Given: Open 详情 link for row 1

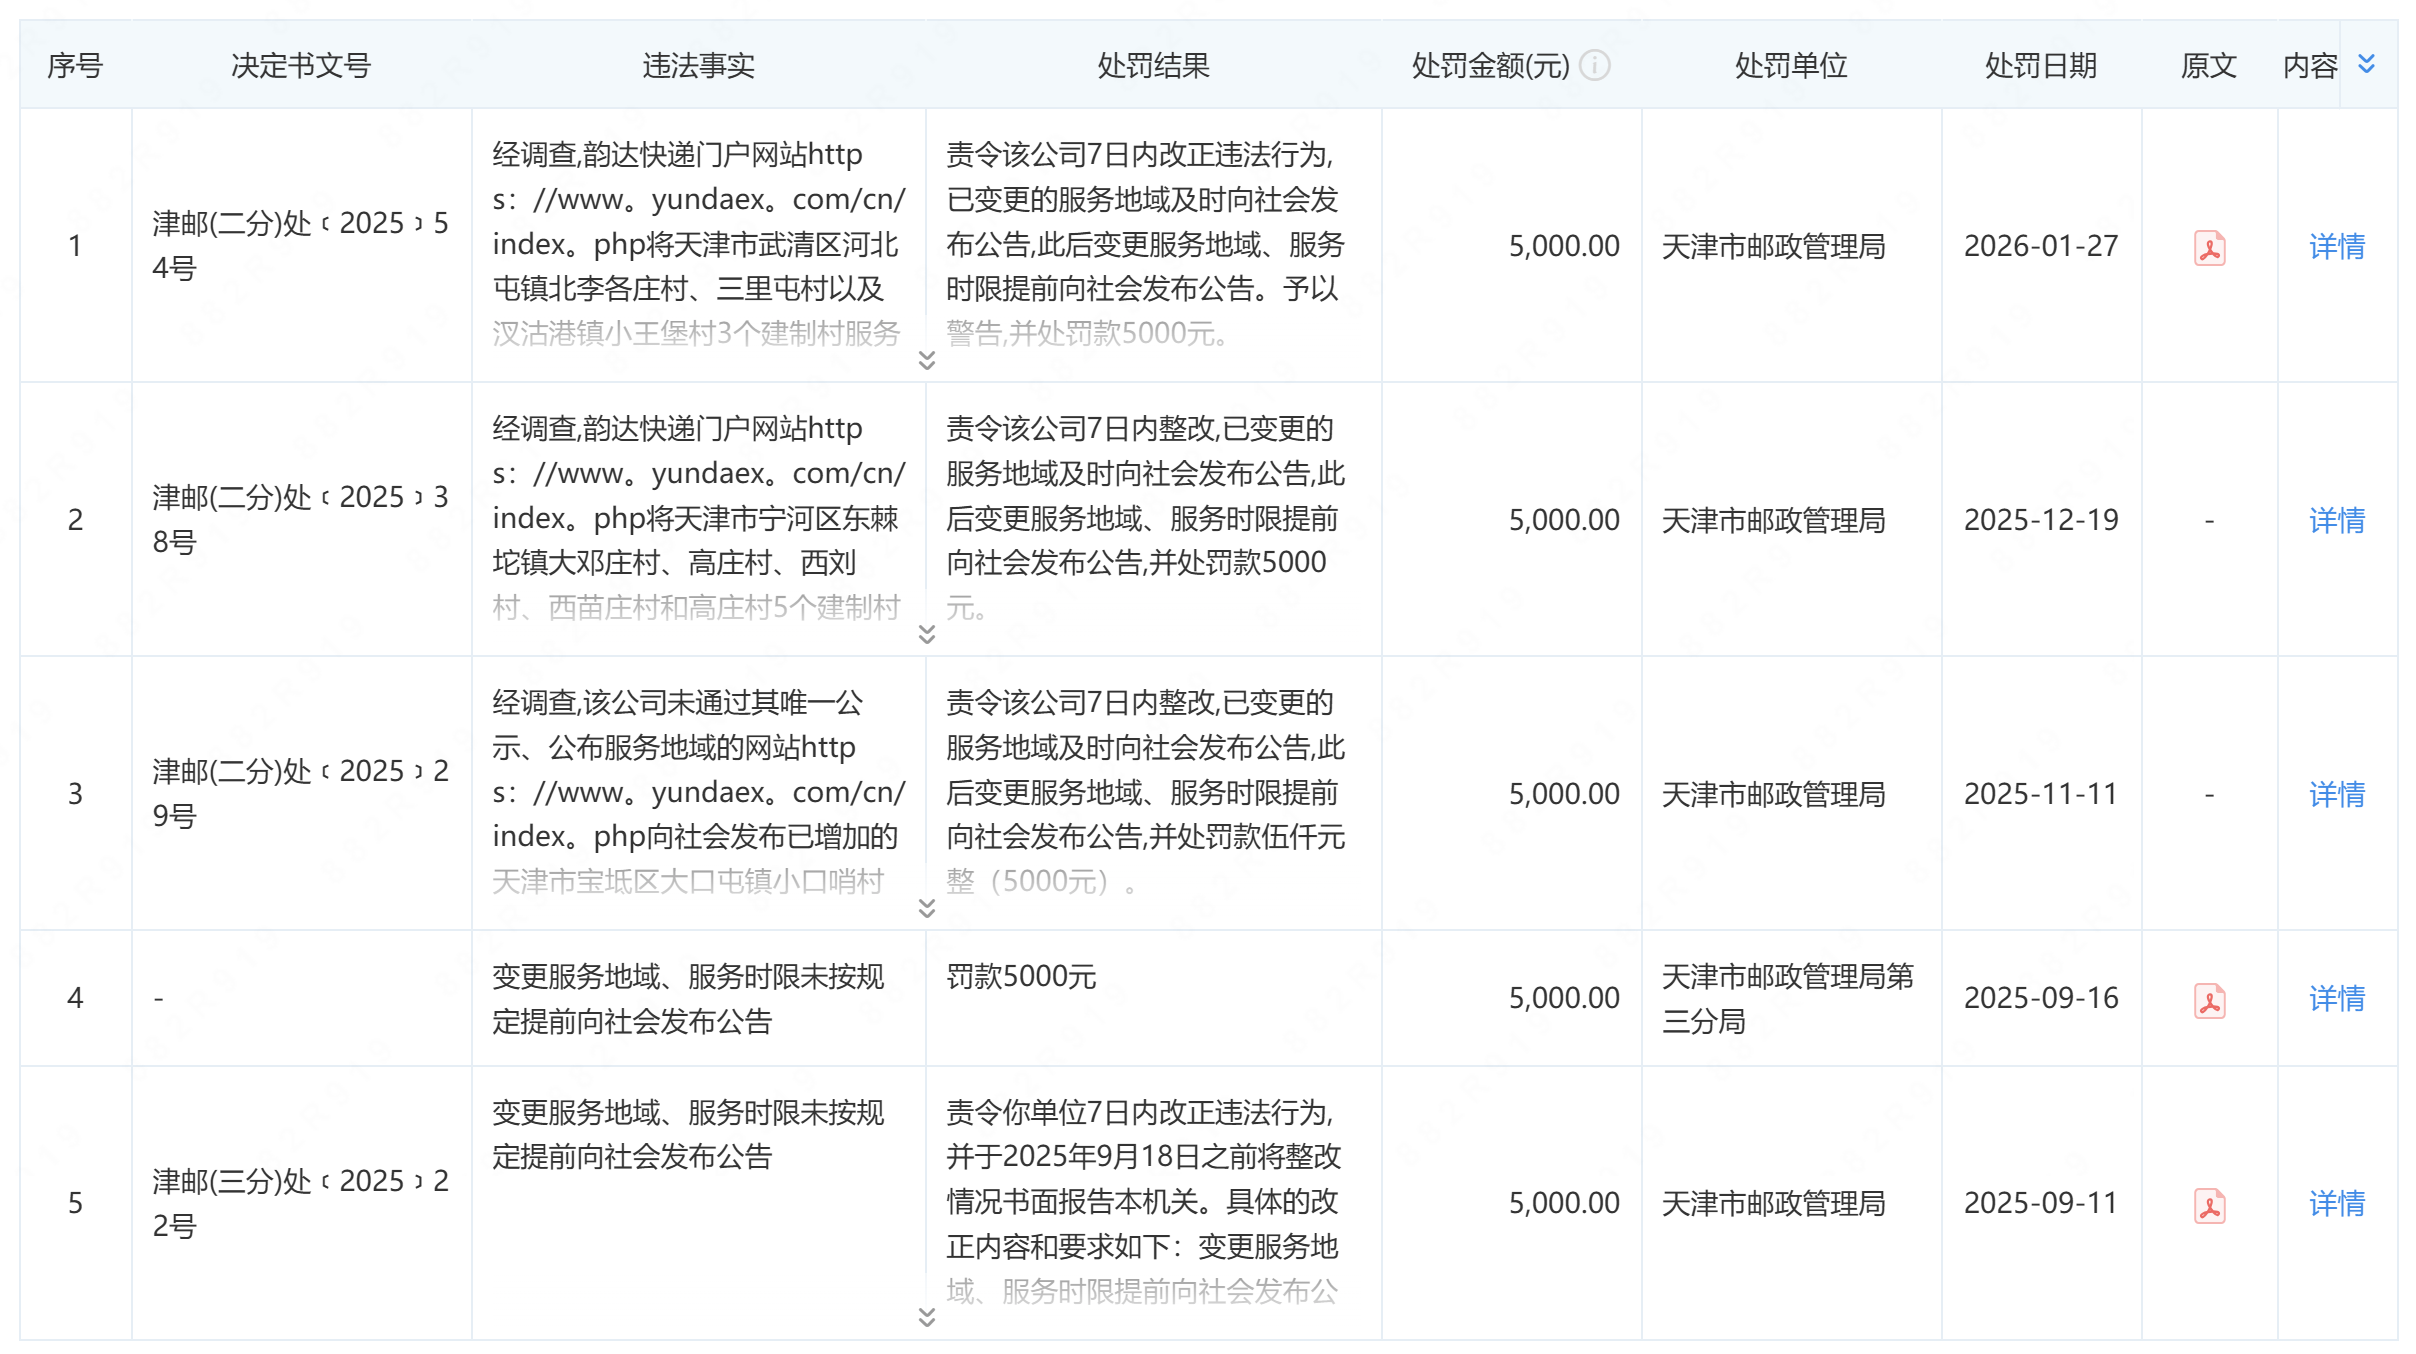Looking at the screenshot, I should 2336,247.
